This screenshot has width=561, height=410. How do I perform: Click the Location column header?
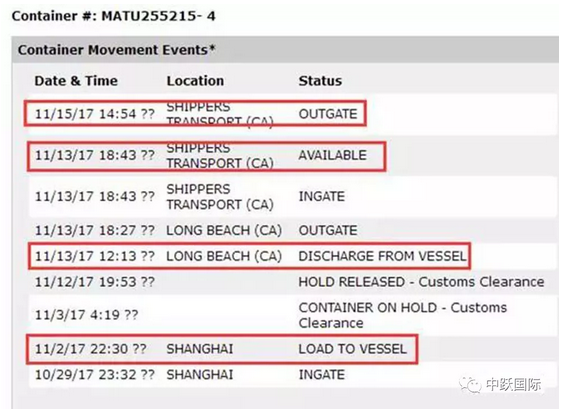tap(195, 81)
